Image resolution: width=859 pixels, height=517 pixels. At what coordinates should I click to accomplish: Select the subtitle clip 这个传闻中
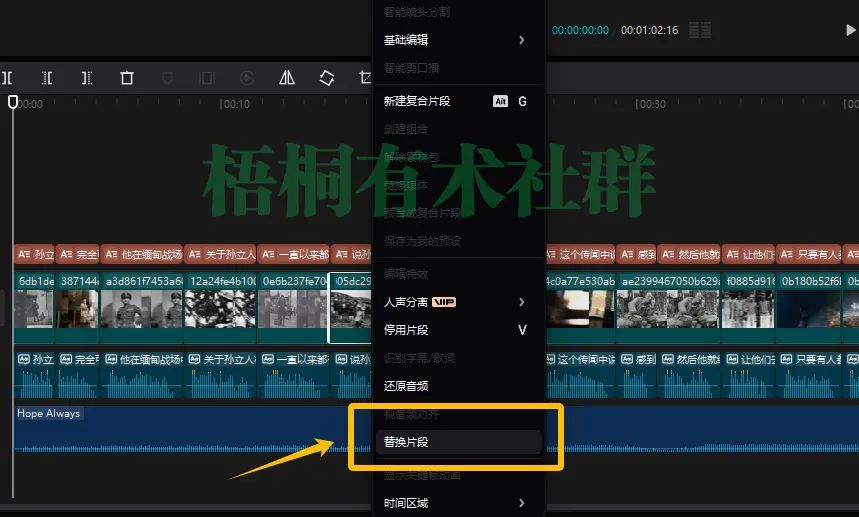581,254
